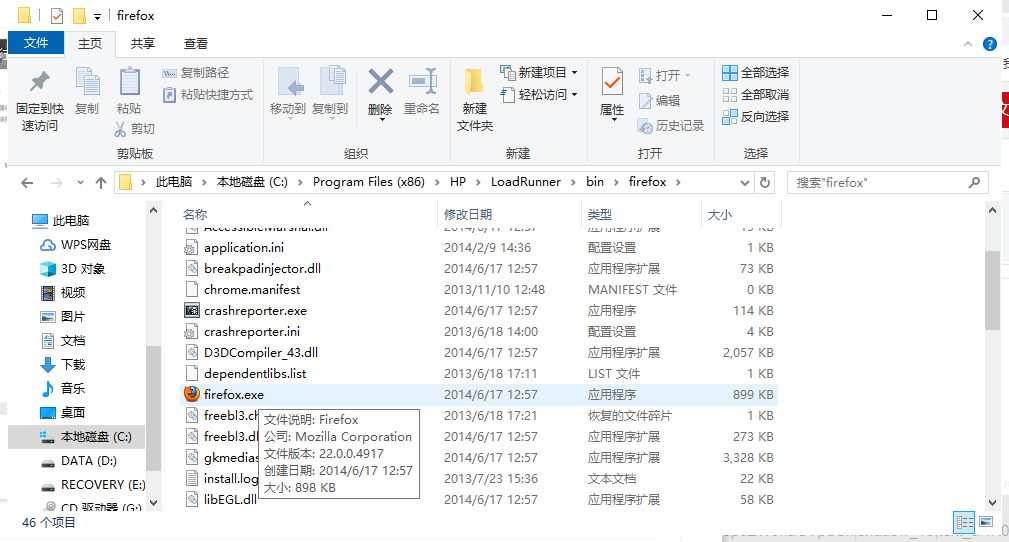Click Select none (全部取消)
The image size is (1009, 542).
pos(755,95)
